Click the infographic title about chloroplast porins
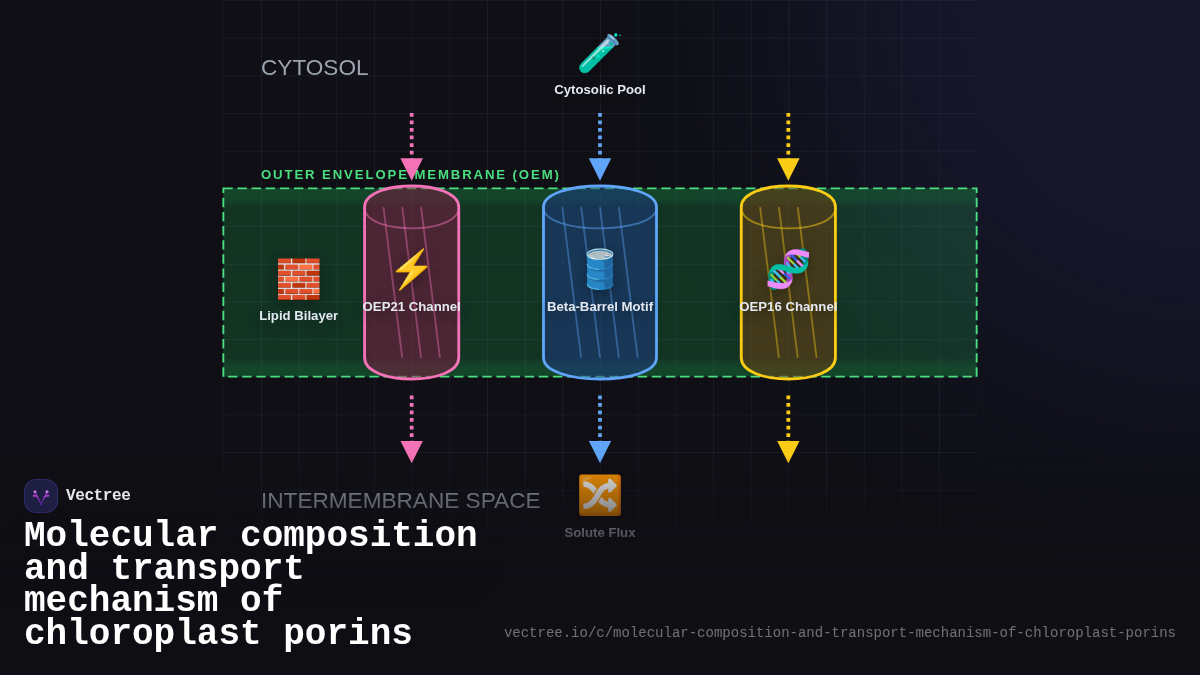This screenshot has height=675, width=1200. pyautogui.click(x=250, y=583)
